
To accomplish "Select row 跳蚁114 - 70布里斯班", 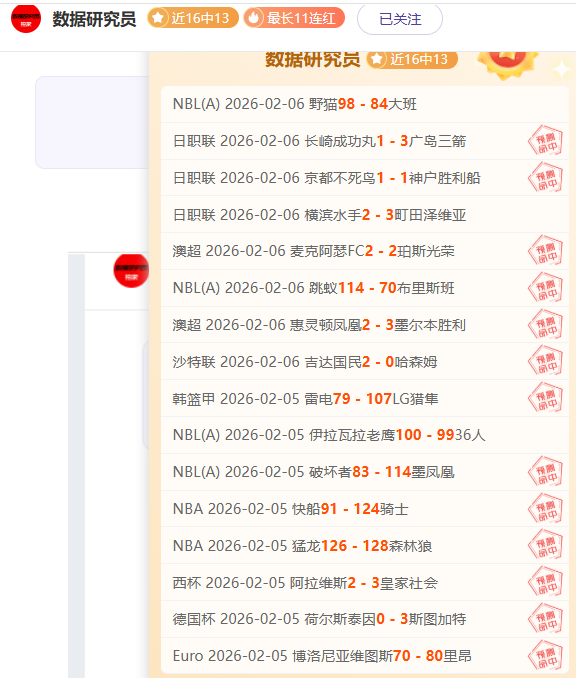I will (365, 288).
